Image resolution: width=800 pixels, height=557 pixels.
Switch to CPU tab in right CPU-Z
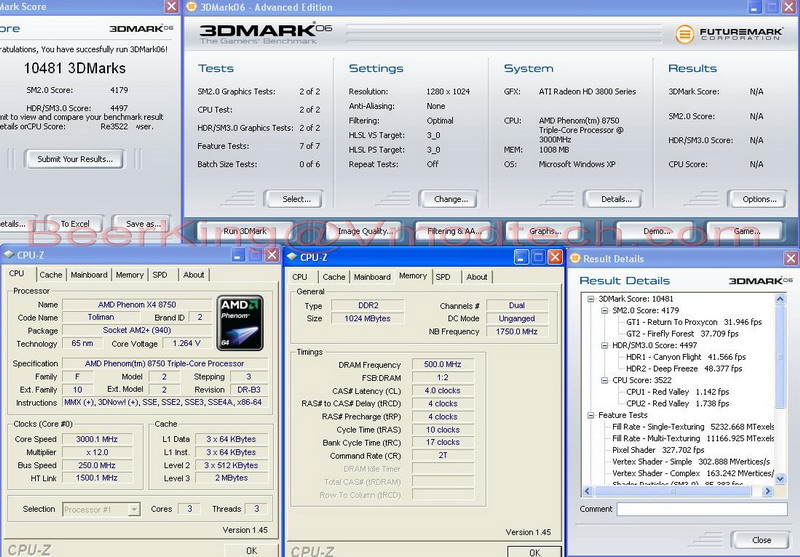299,277
